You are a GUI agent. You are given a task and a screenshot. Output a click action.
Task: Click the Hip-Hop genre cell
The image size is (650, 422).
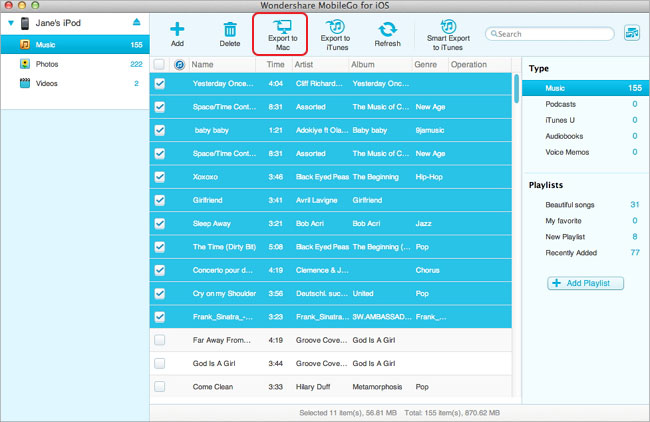pos(429,177)
